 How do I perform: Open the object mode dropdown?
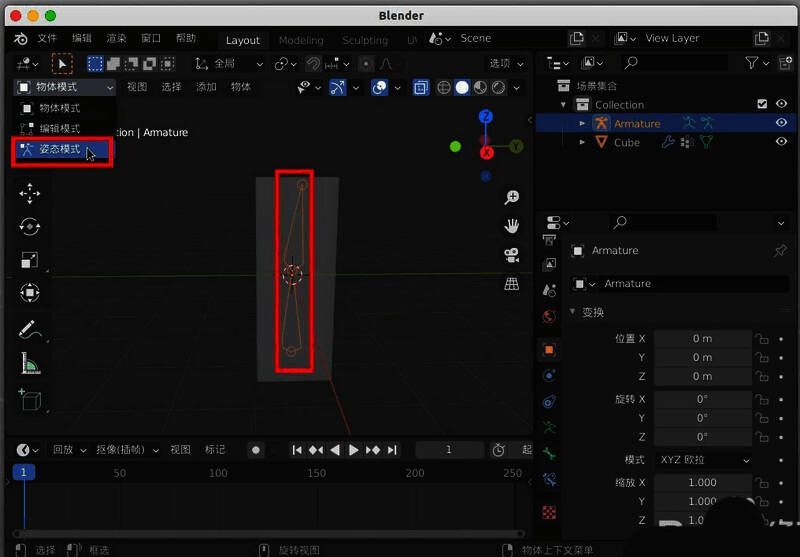click(x=64, y=87)
